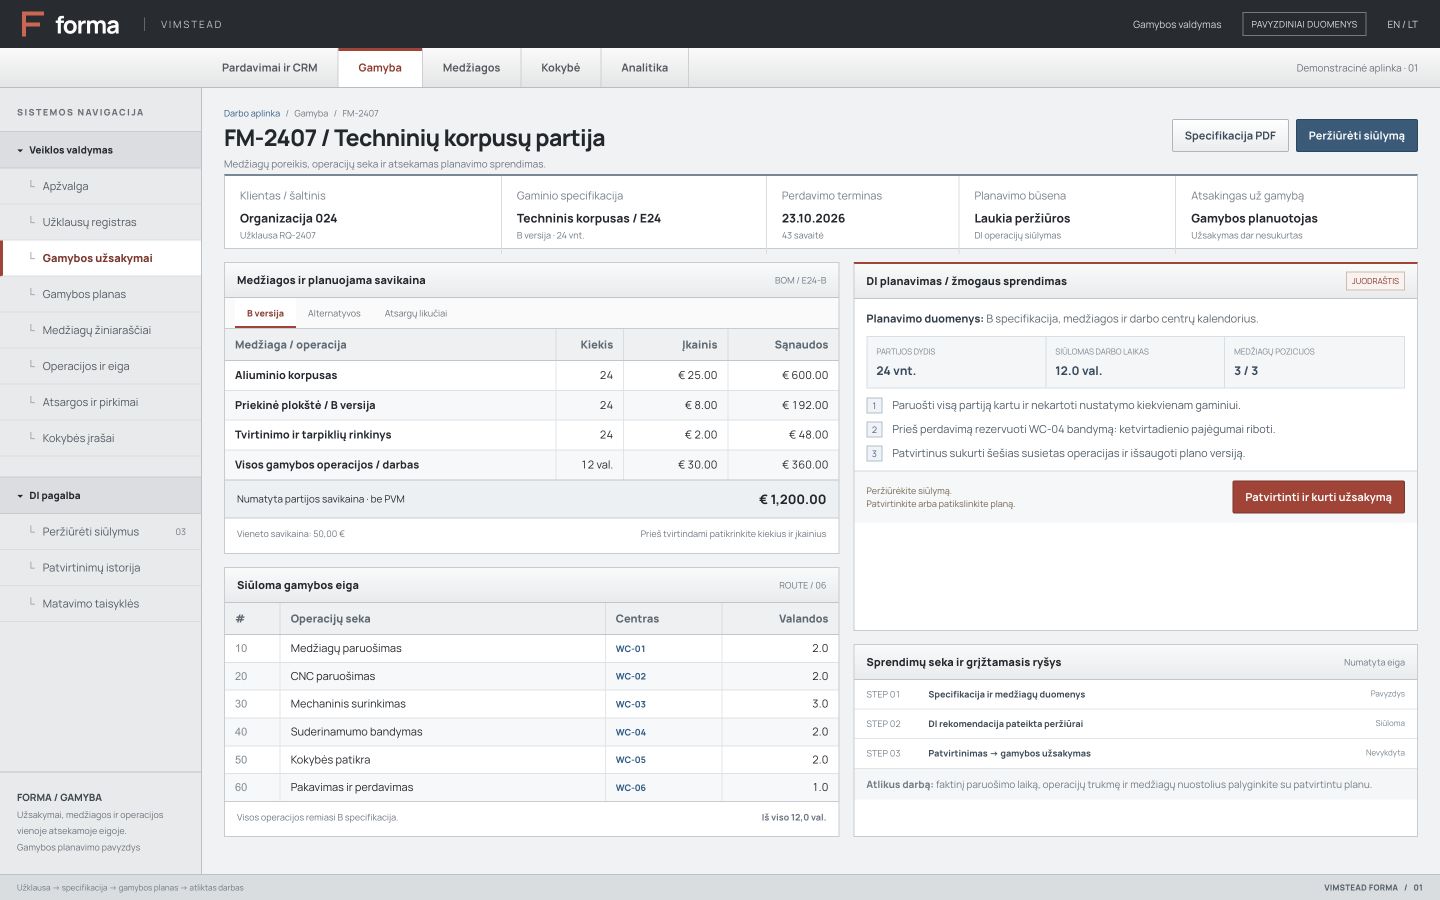The image size is (1440, 900).
Task: Open Peržiūrėti siūlymus in sidebar
Action: click(100, 532)
